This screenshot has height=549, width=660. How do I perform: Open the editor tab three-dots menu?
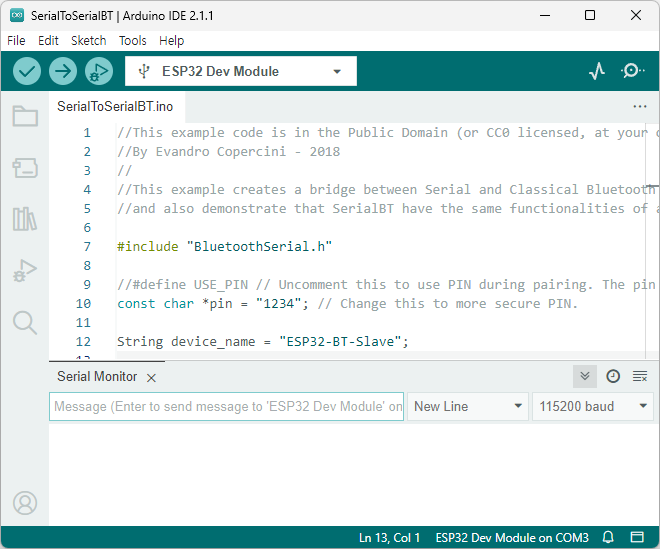640,107
